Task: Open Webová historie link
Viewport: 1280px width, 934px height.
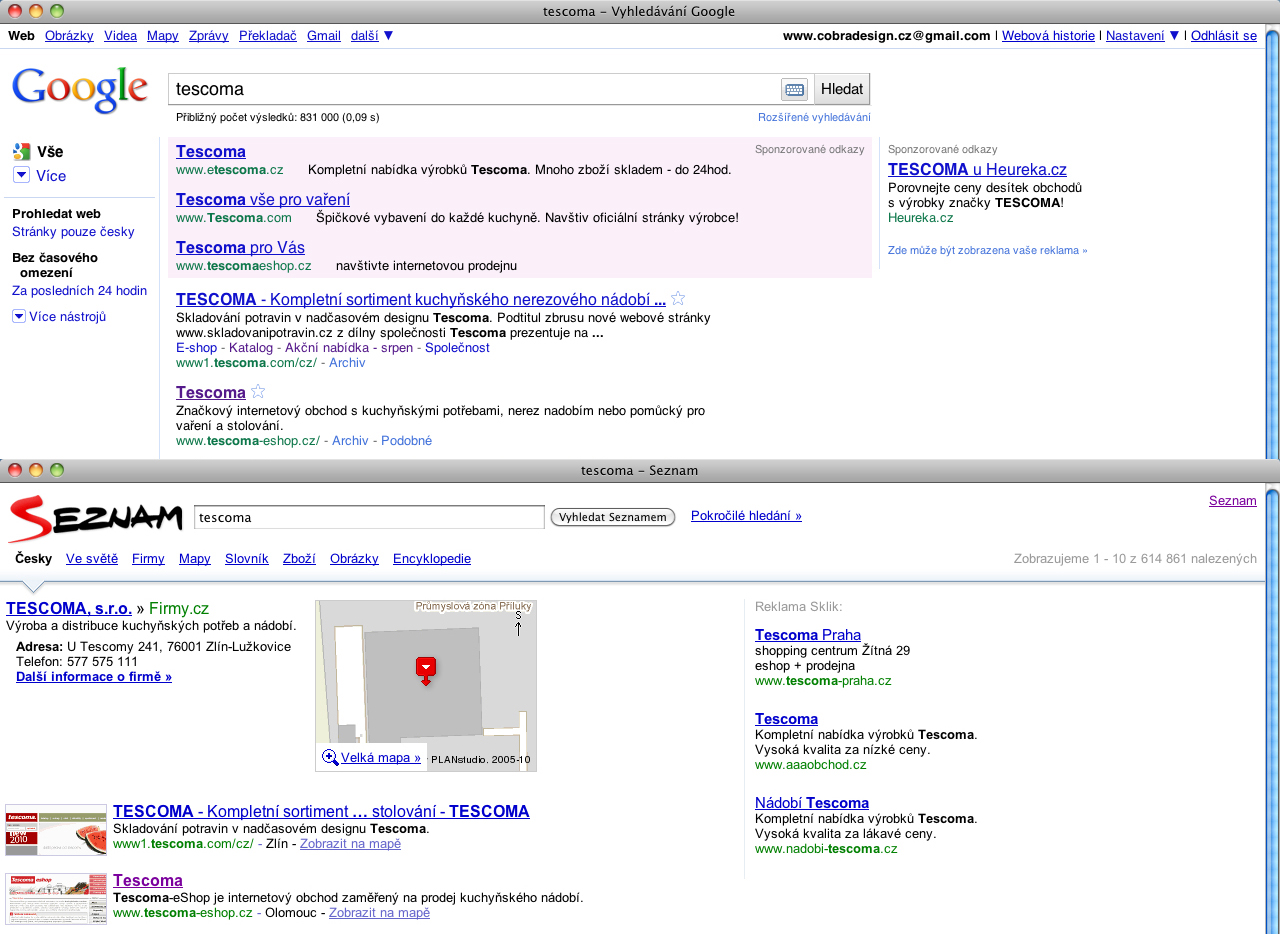Action: (x=1048, y=35)
